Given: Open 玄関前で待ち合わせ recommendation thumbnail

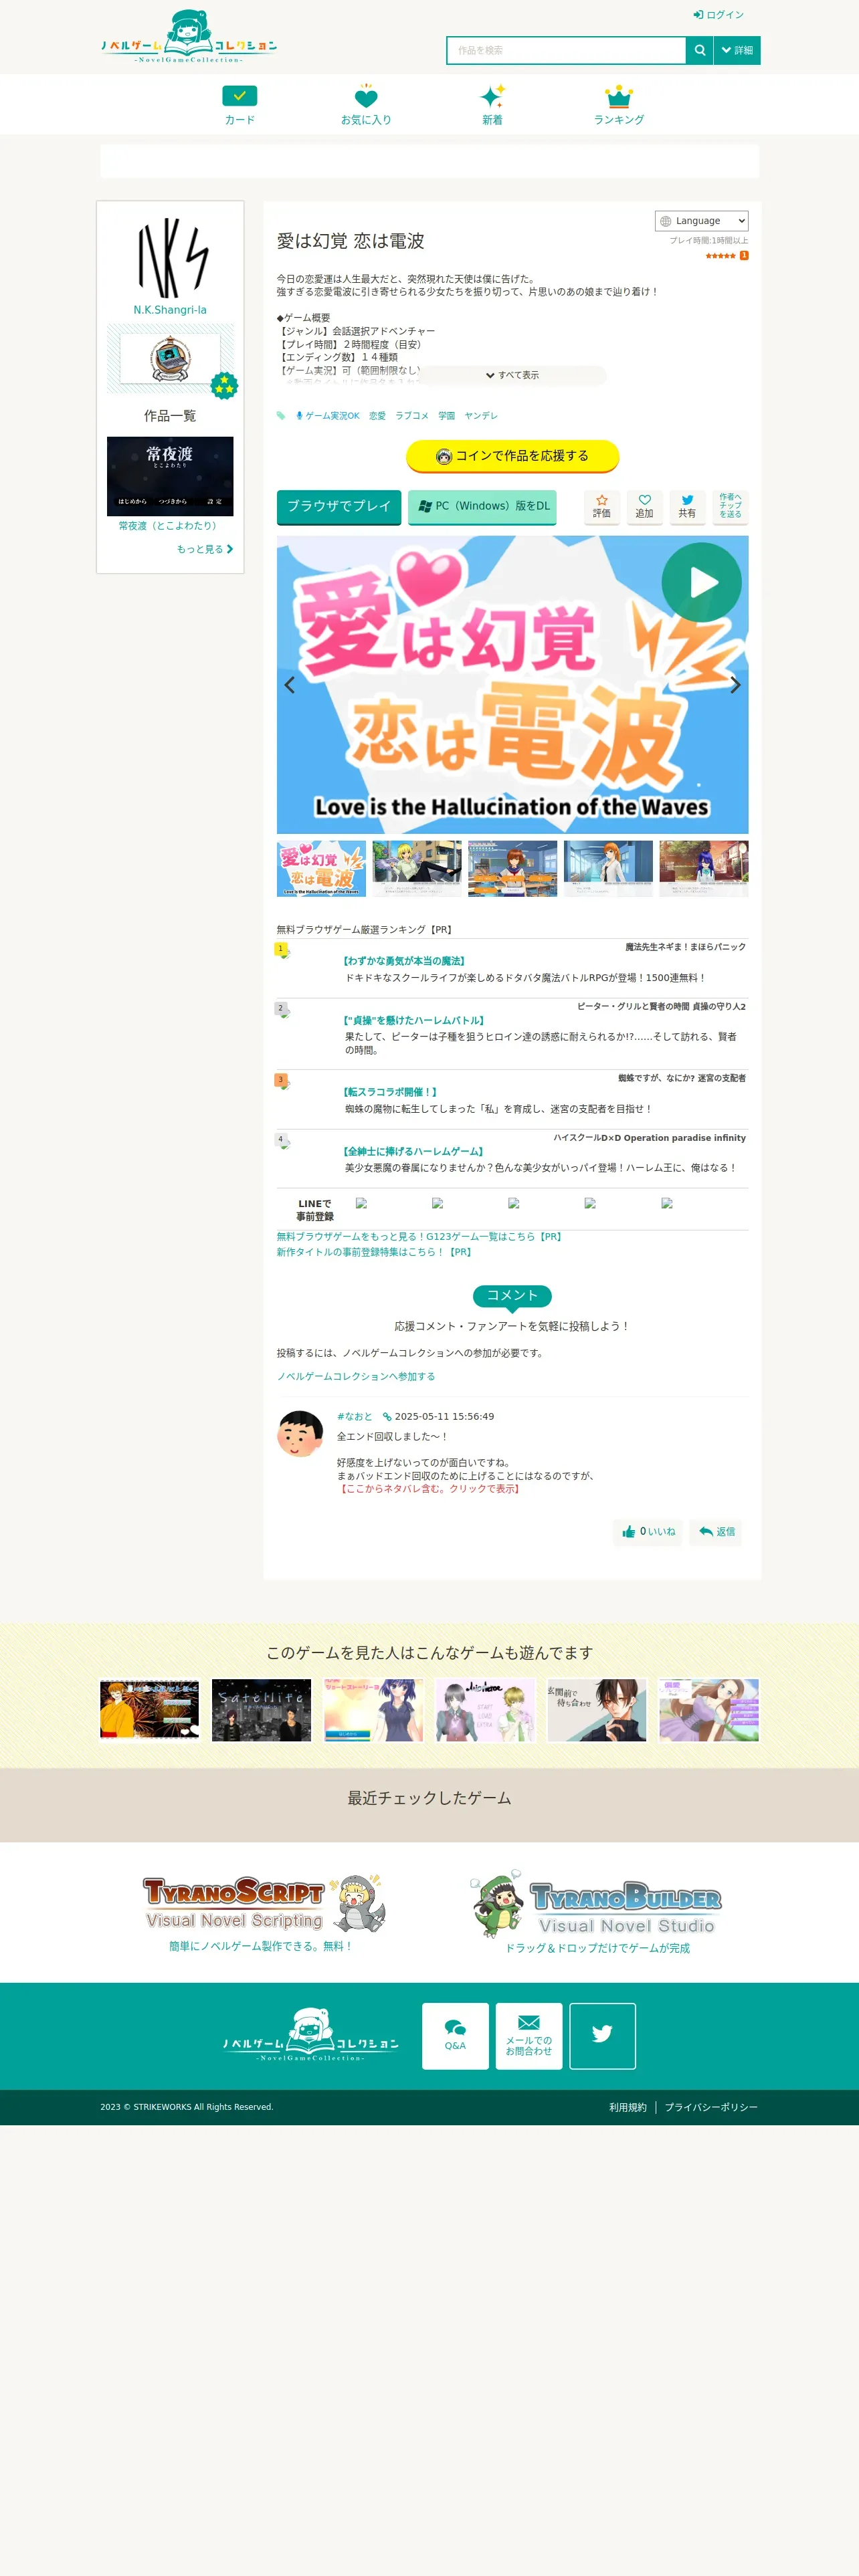Looking at the screenshot, I should point(597,1710).
